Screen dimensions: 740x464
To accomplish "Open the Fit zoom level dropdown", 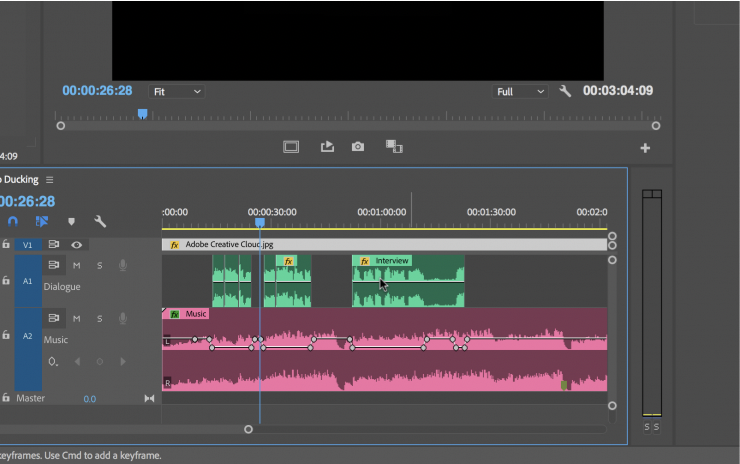I will click(x=177, y=92).
